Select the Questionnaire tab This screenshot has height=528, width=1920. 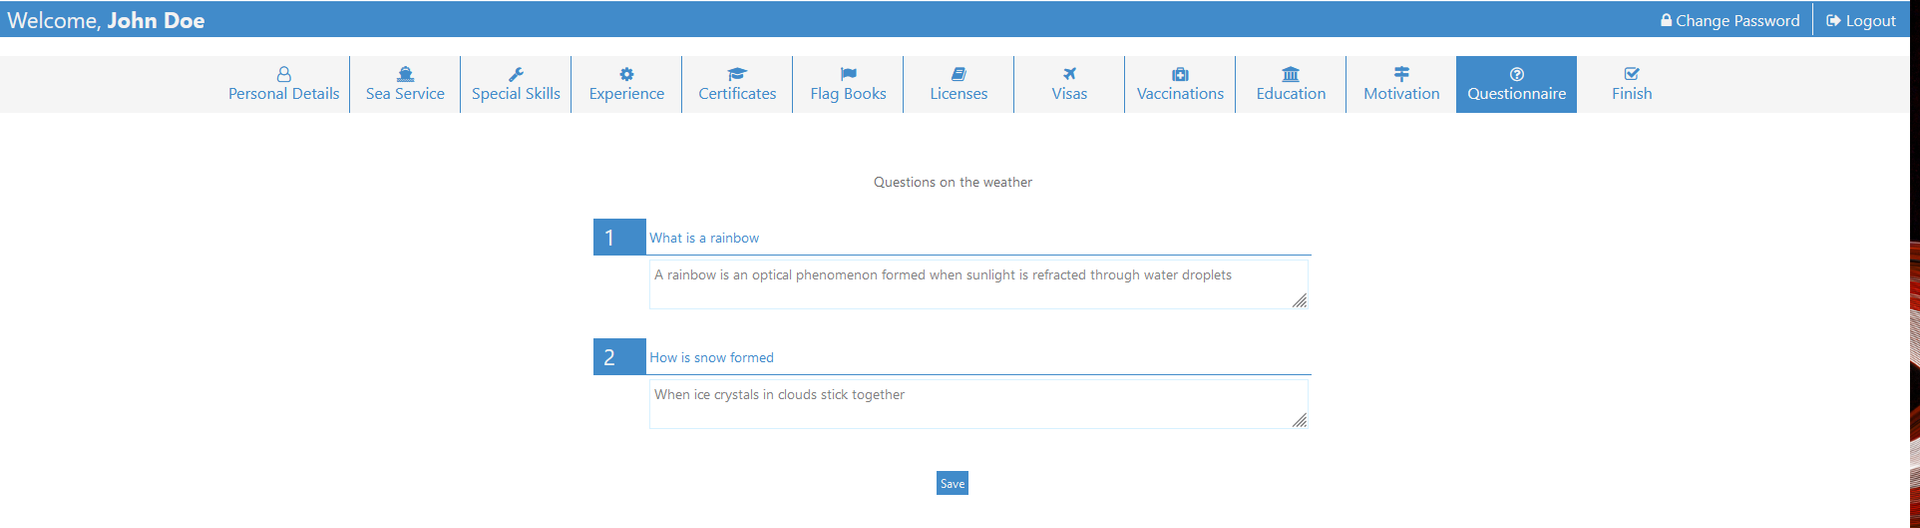click(x=1516, y=84)
